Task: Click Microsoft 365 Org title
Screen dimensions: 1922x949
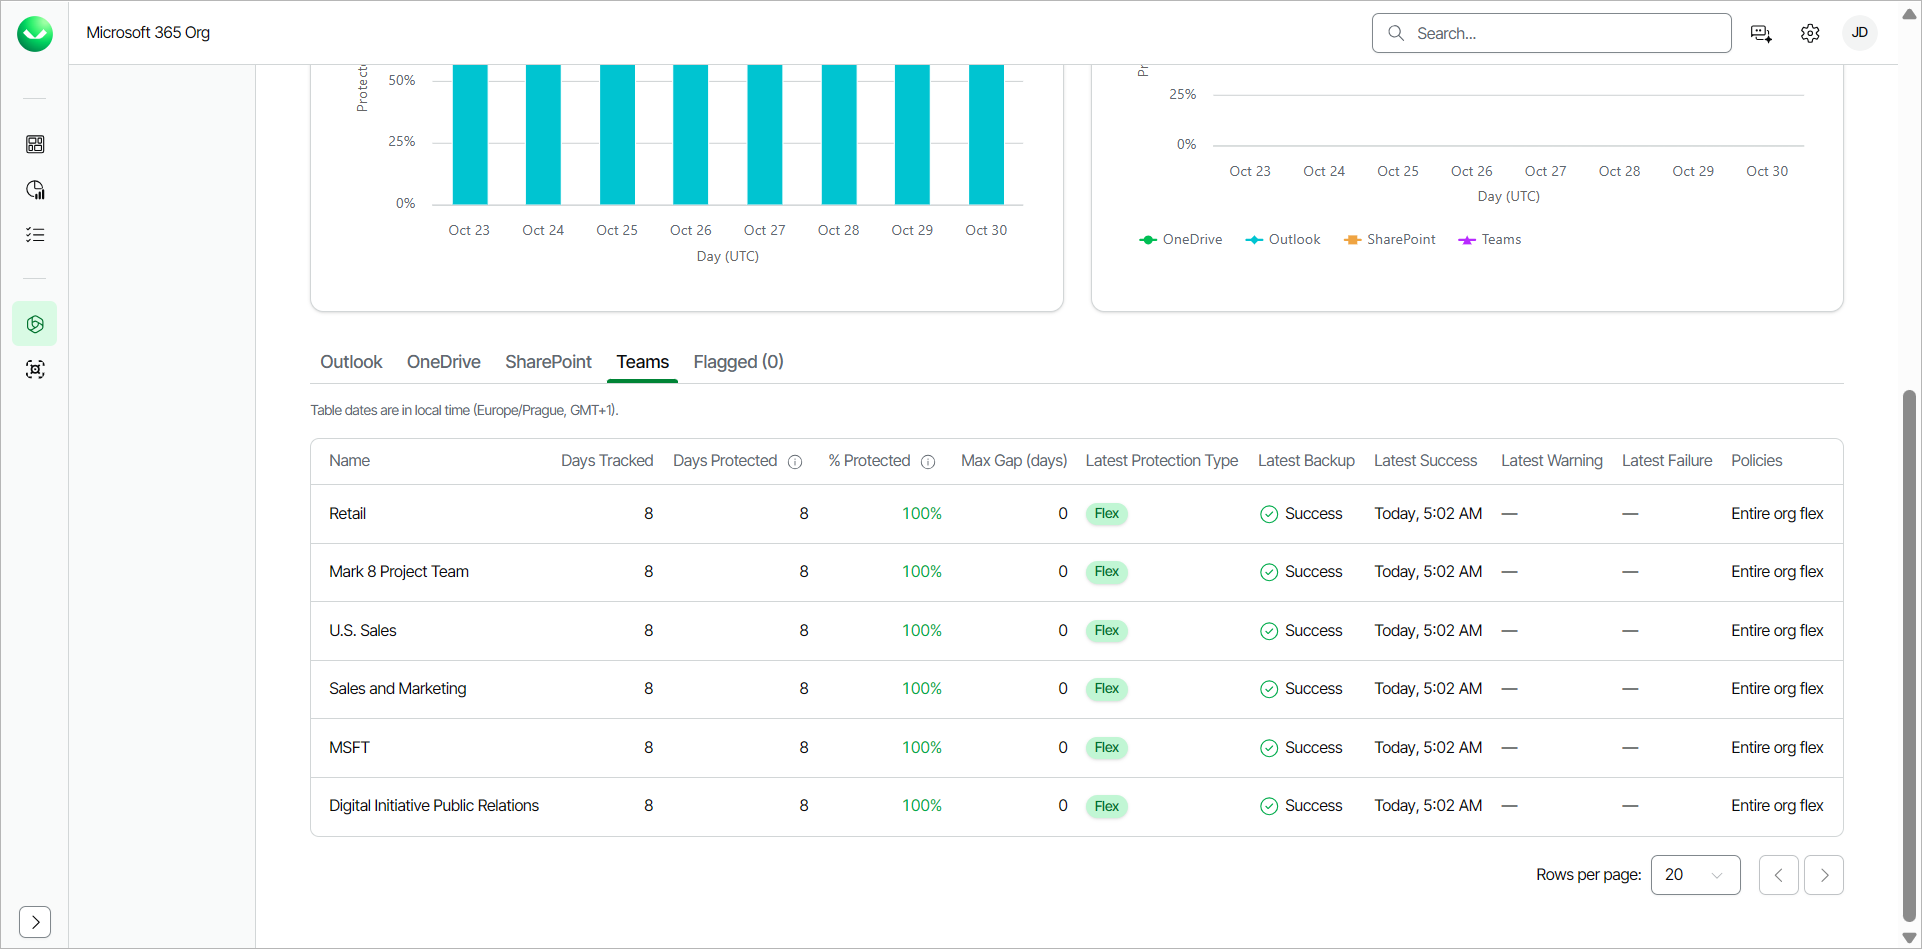Action: (x=148, y=33)
